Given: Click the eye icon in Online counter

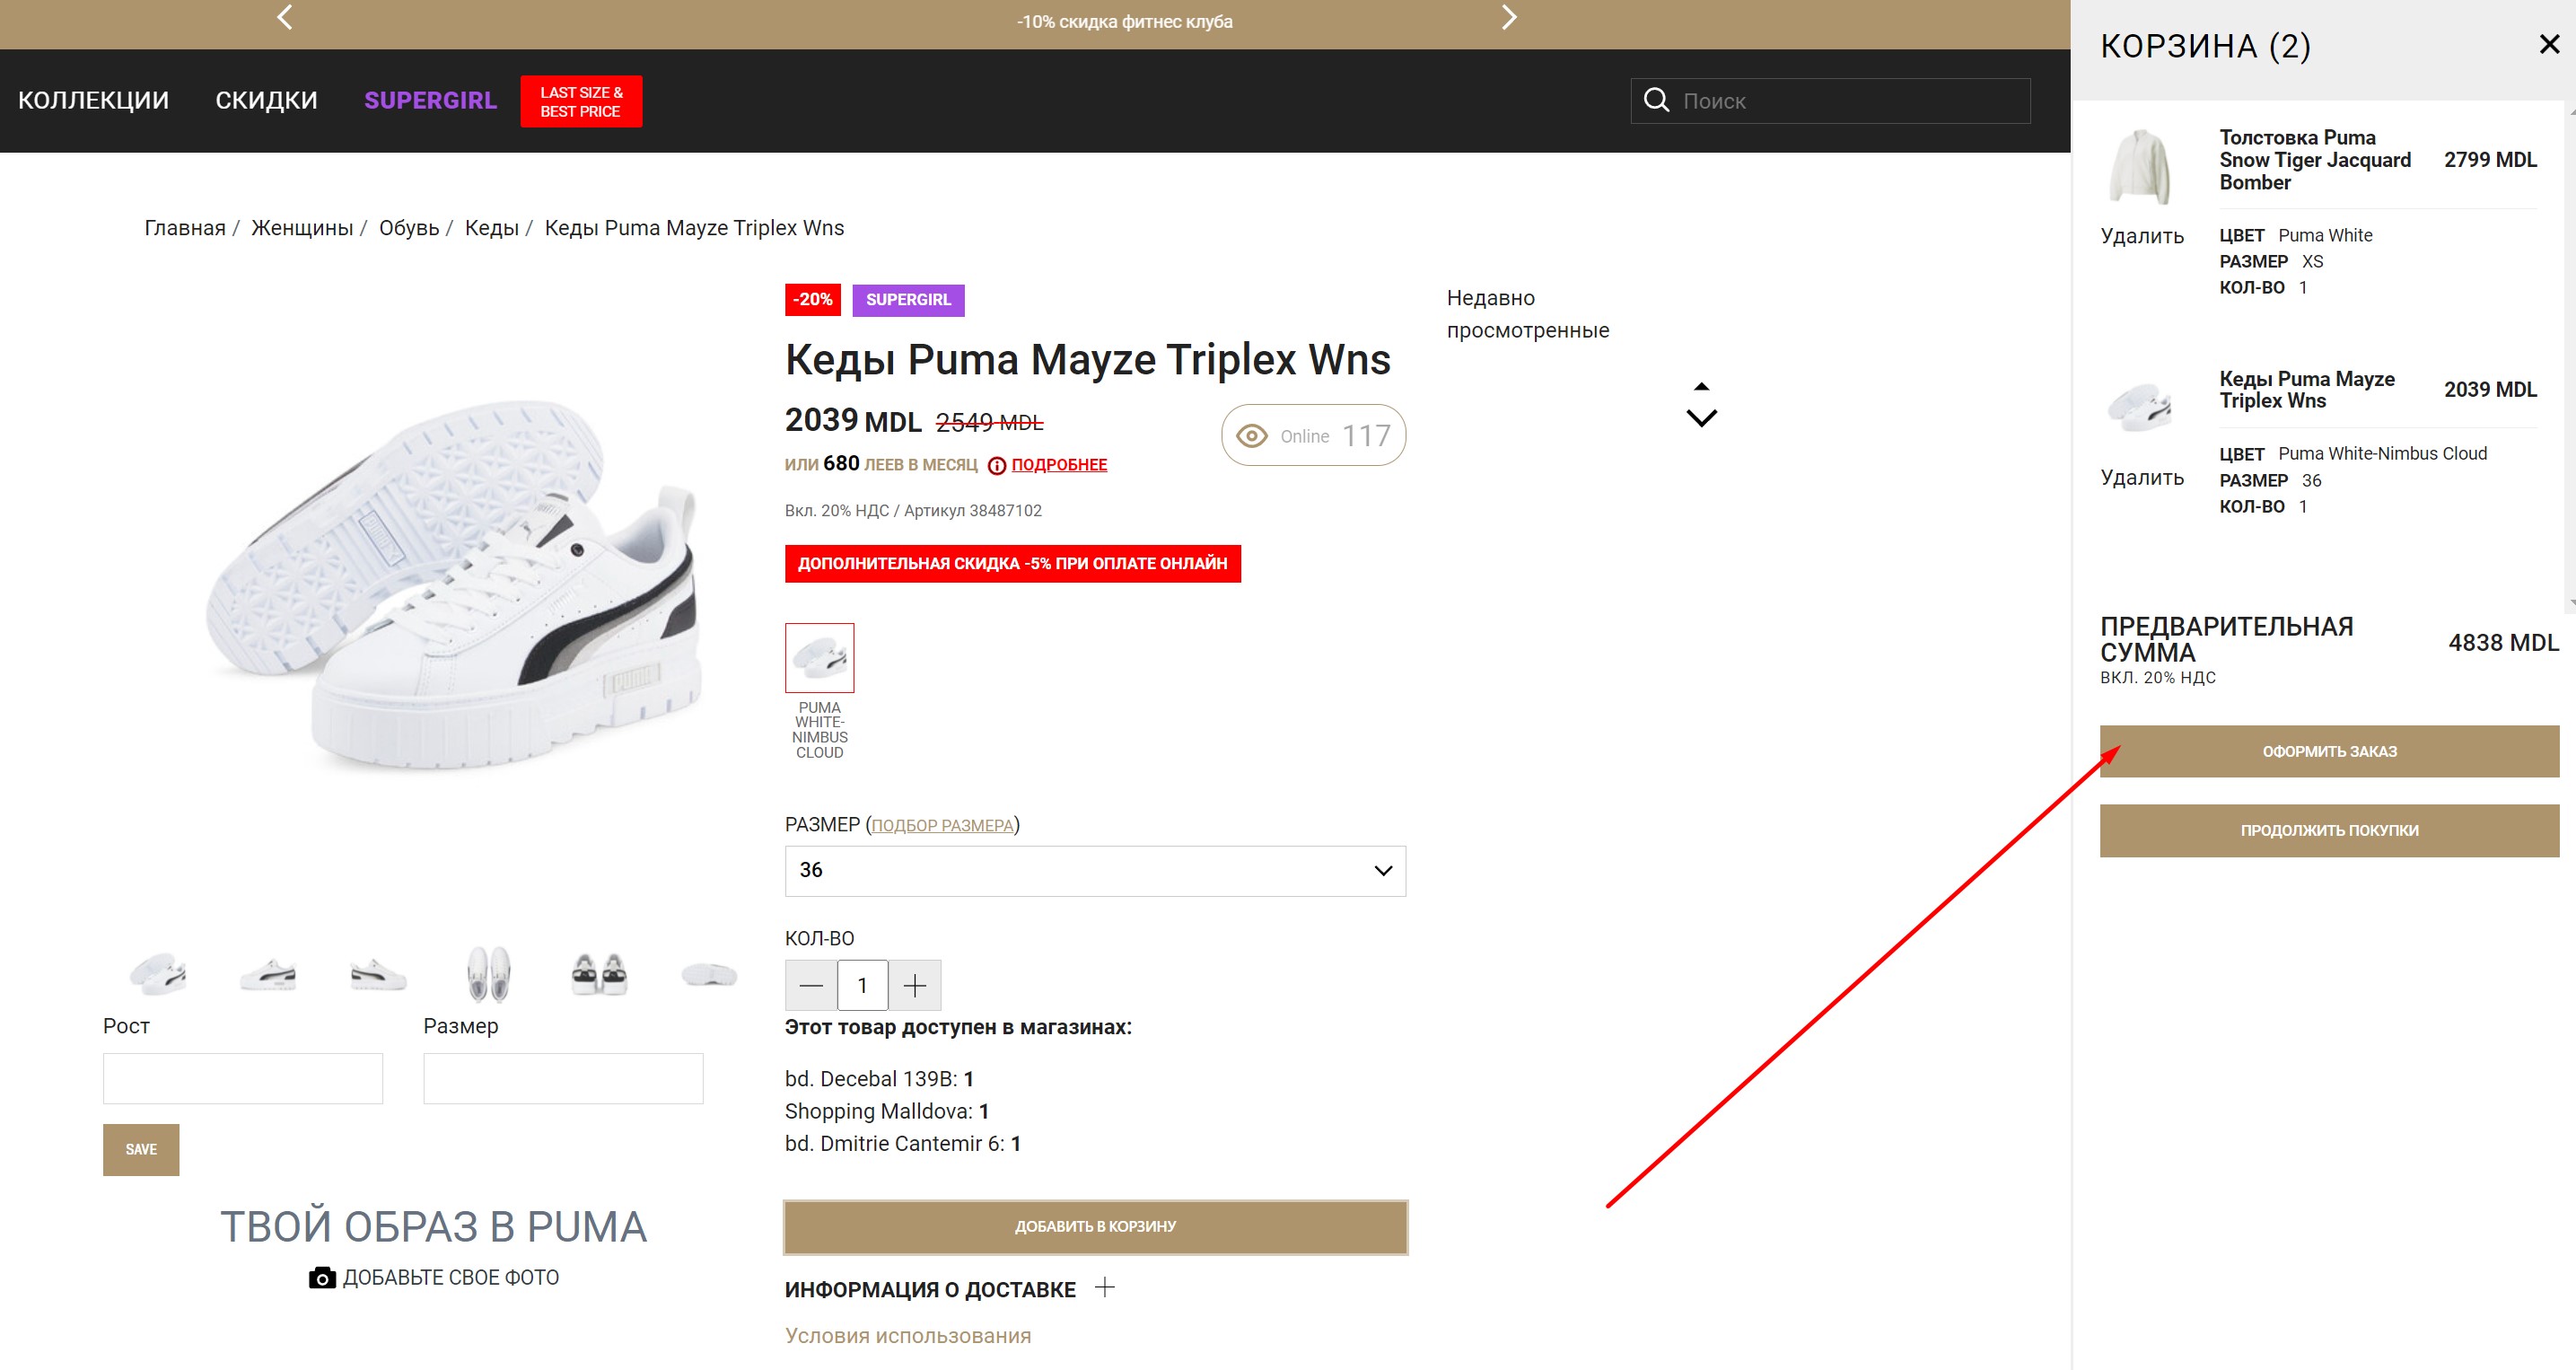Looking at the screenshot, I should click(x=1251, y=436).
